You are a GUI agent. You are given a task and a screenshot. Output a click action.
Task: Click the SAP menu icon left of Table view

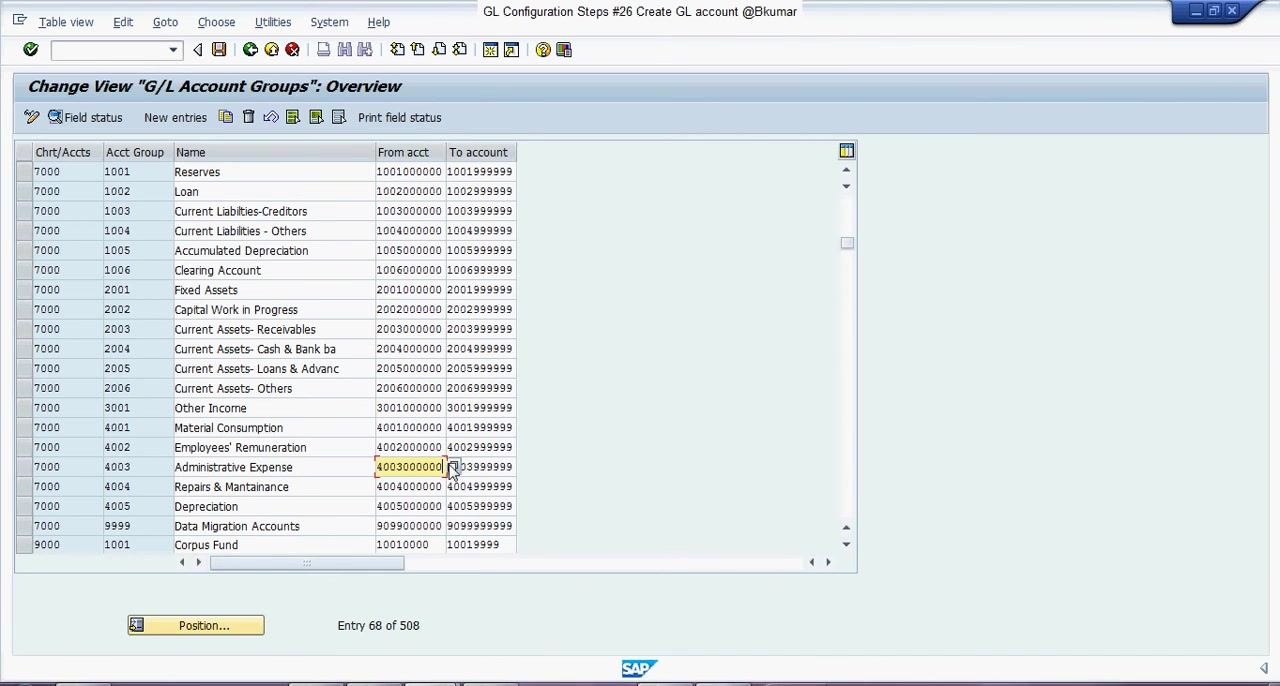coord(19,20)
